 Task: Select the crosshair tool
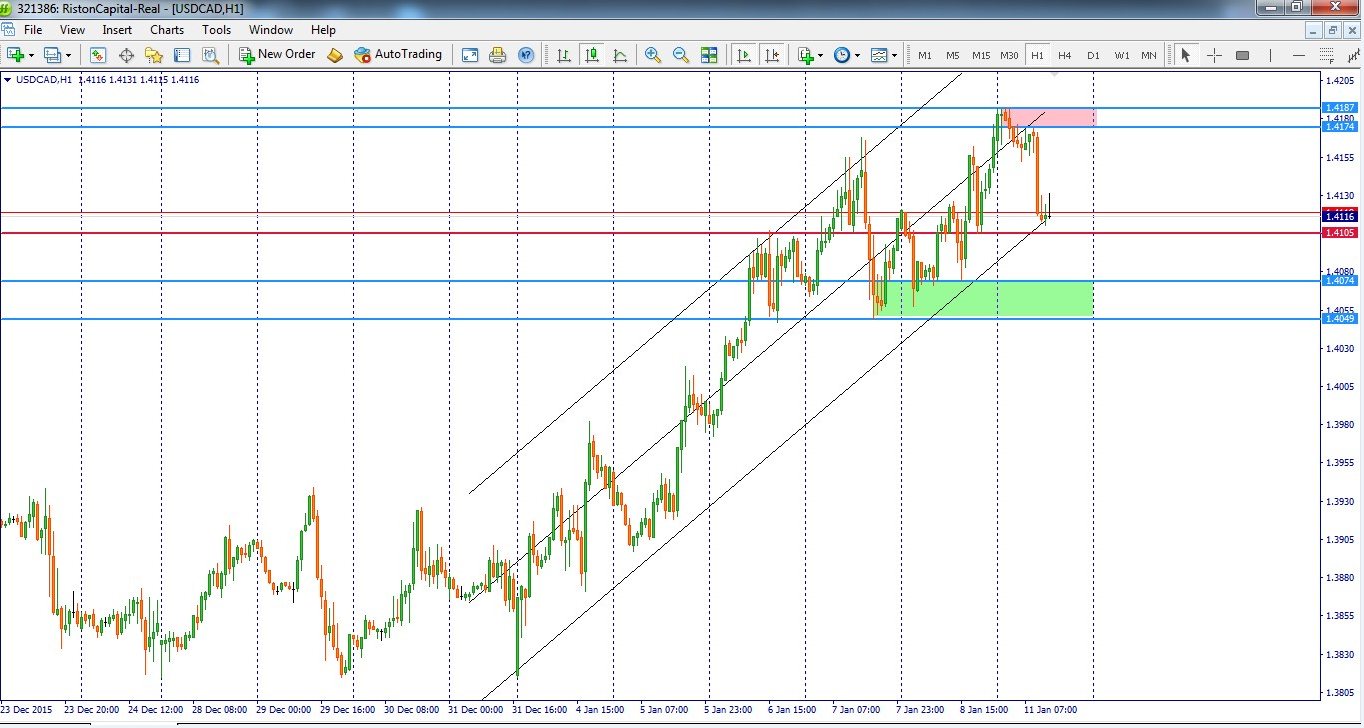[1214, 55]
